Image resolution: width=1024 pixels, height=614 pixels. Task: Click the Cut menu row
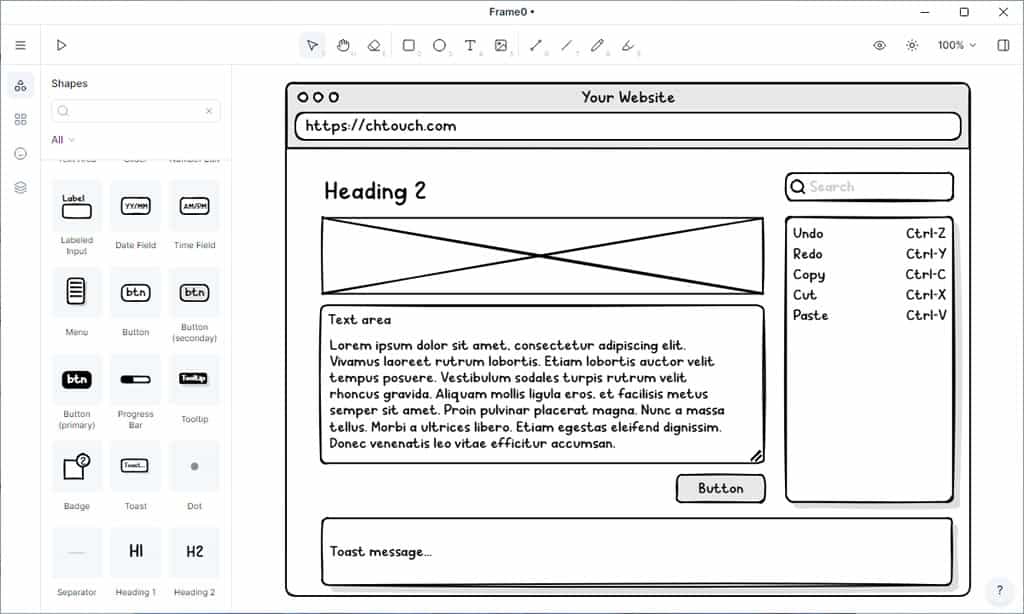[x=869, y=295]
